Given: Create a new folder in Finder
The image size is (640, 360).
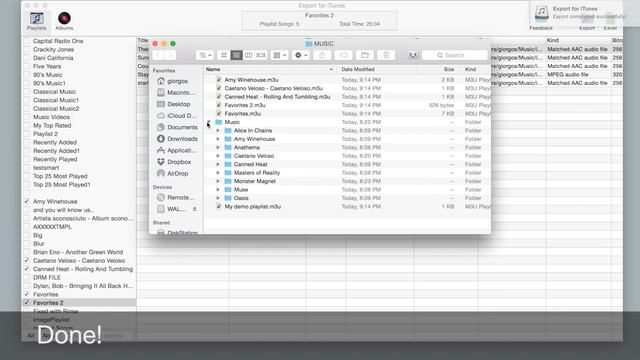Looking at the screenshot, I should [x=364, y=55].
